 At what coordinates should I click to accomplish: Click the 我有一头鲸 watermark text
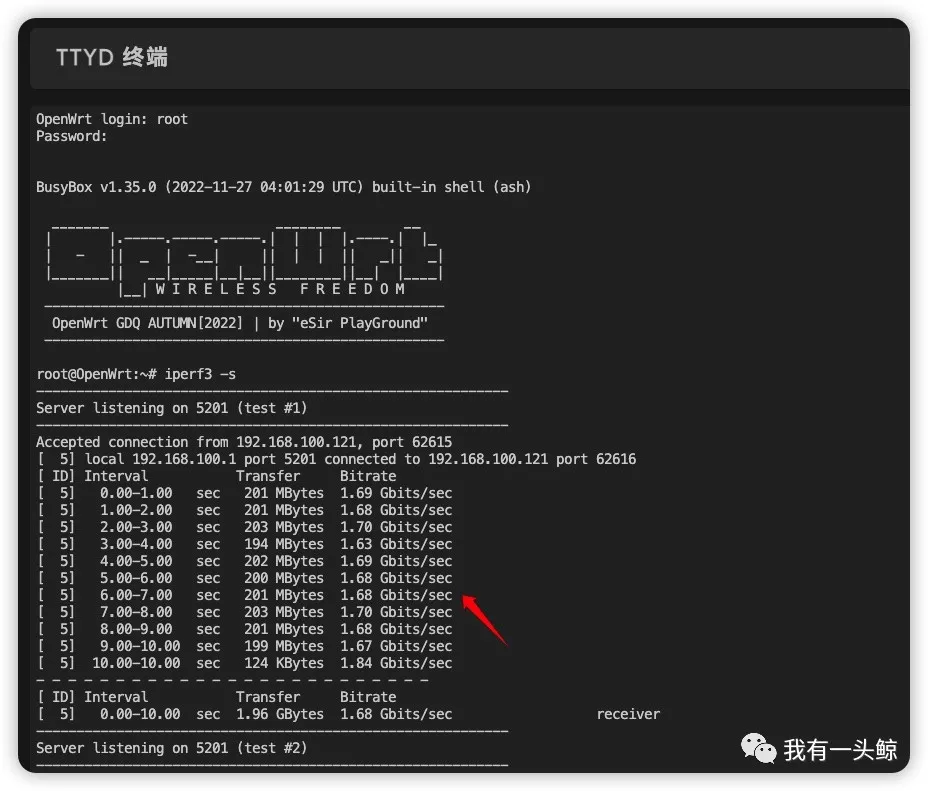838,748
